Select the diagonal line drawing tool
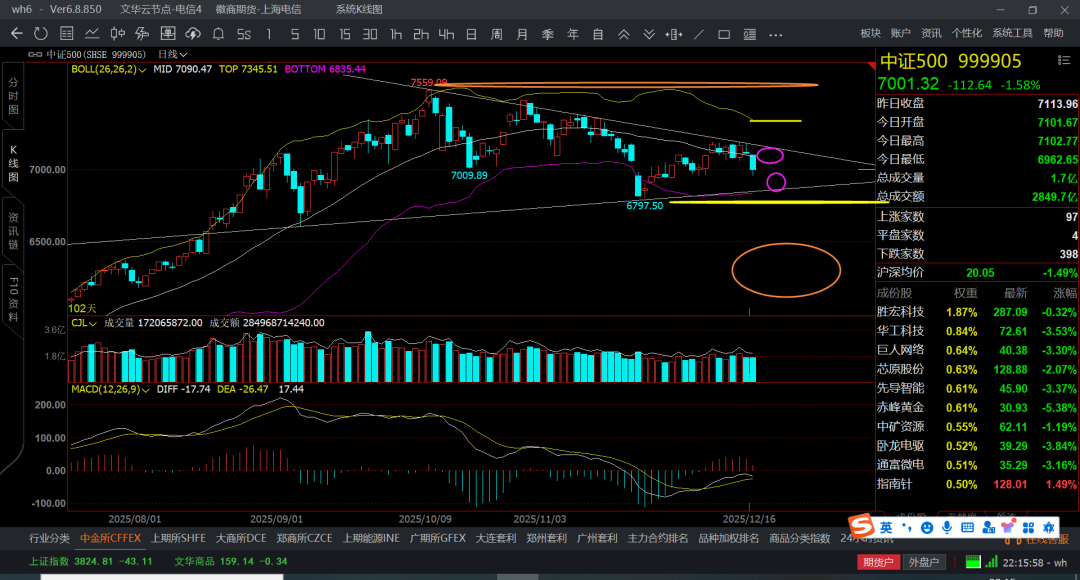 click(x=699, y=34)
